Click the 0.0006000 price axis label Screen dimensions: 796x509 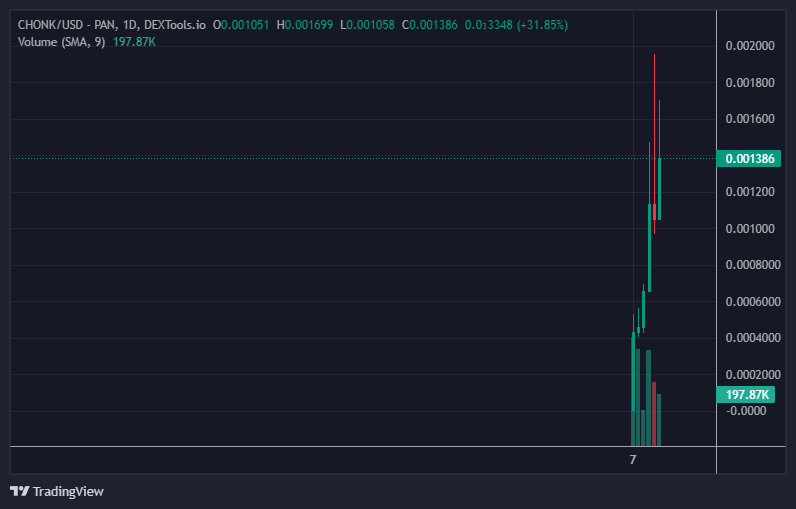pos(753,301)
